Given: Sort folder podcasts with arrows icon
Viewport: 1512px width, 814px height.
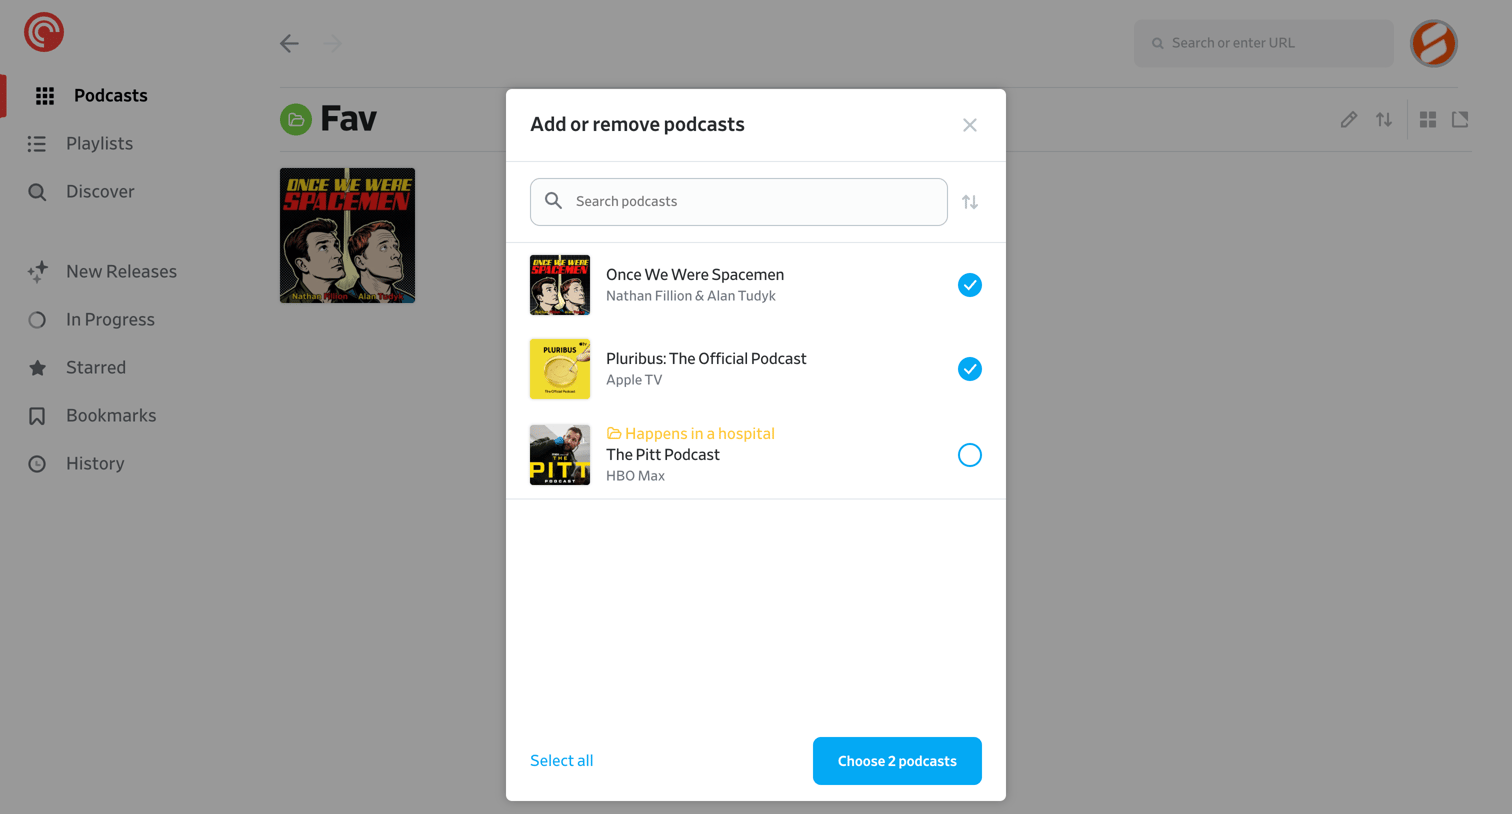Looking at the screenshot, I should coord(1384,120).
